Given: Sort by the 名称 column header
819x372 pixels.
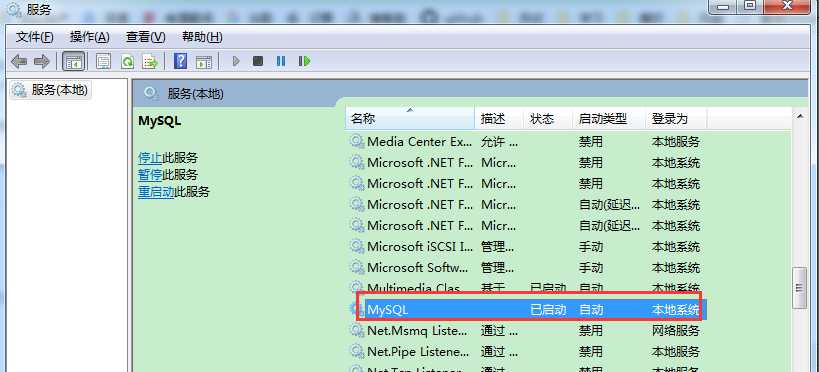Looking at the screenshot, I should click(x=410, y=119).
